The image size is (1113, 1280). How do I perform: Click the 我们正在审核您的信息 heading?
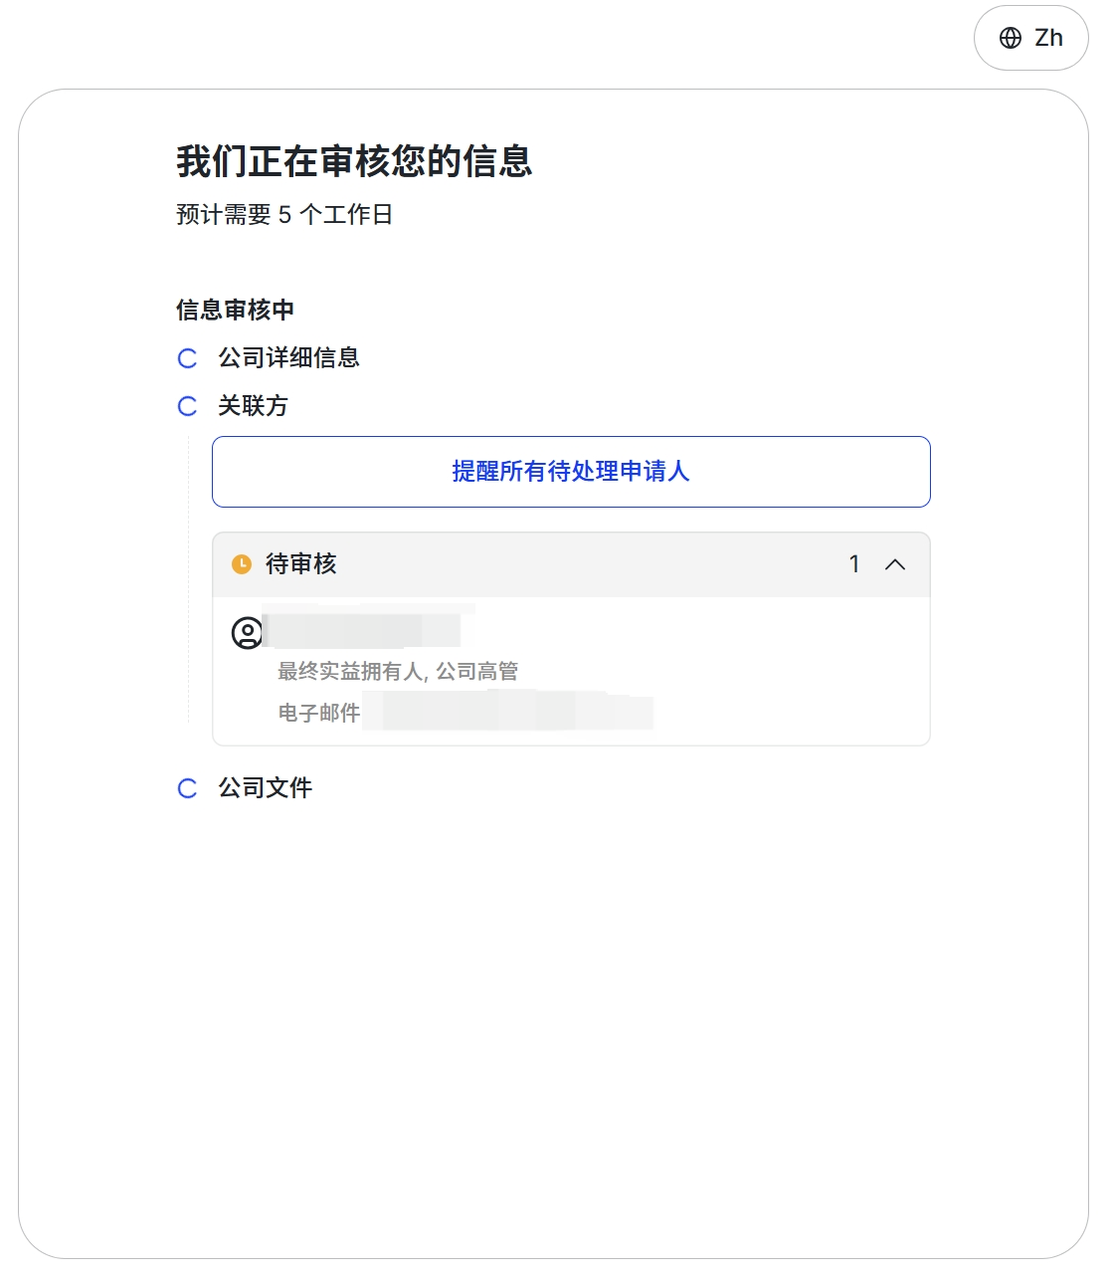click(354, 161)
